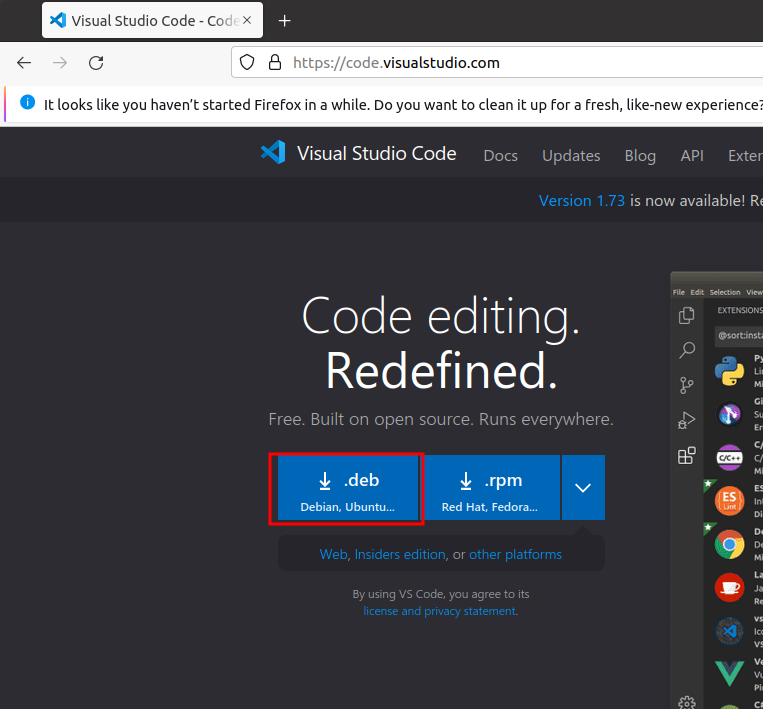The image size is (763, 709).
Task: Click the Chrome debugger extension icon
Action: [729, 544]
